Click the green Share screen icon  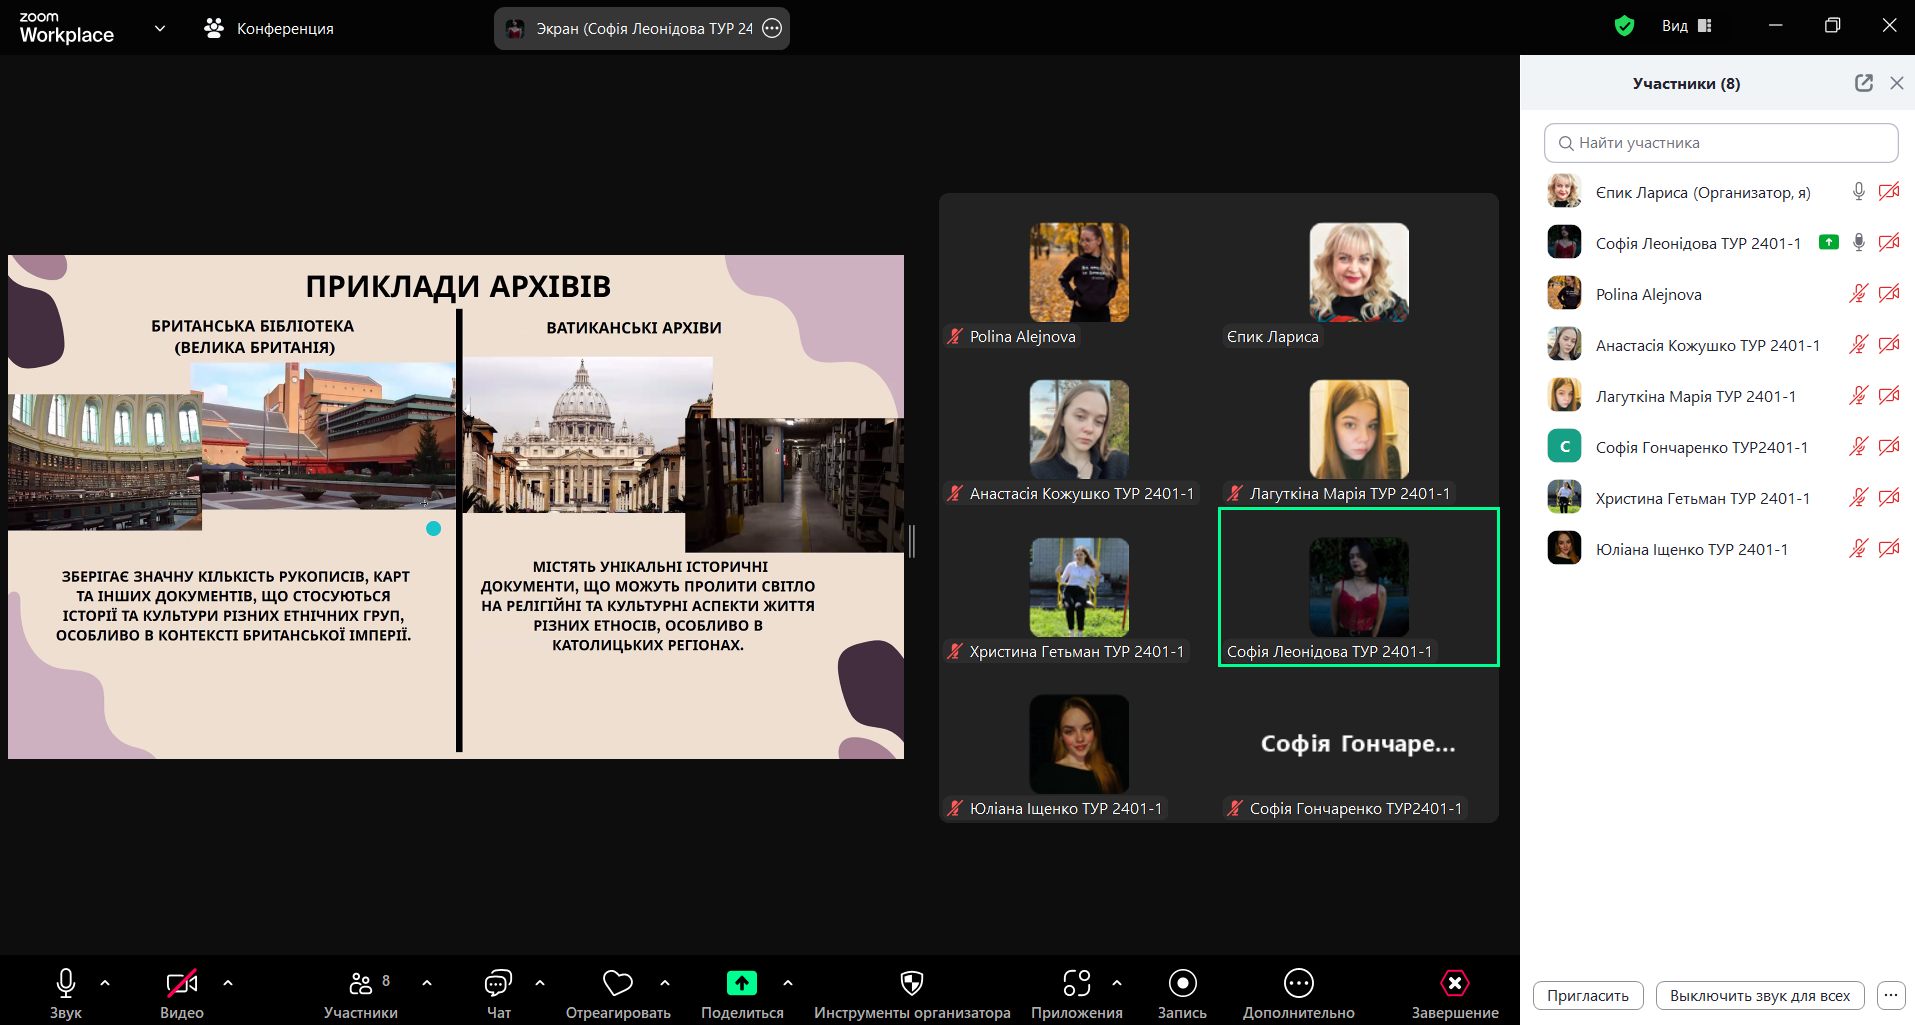[741, 984]
